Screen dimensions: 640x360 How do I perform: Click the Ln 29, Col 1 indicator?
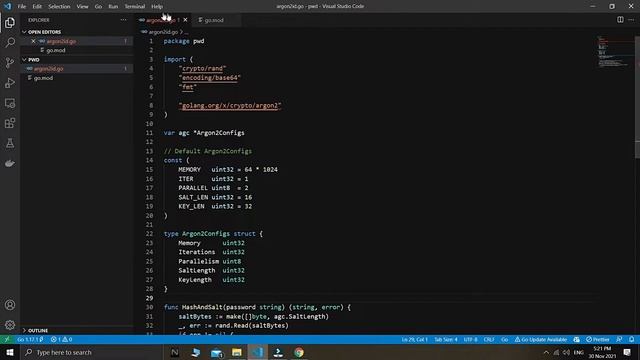tap(414, 340)
